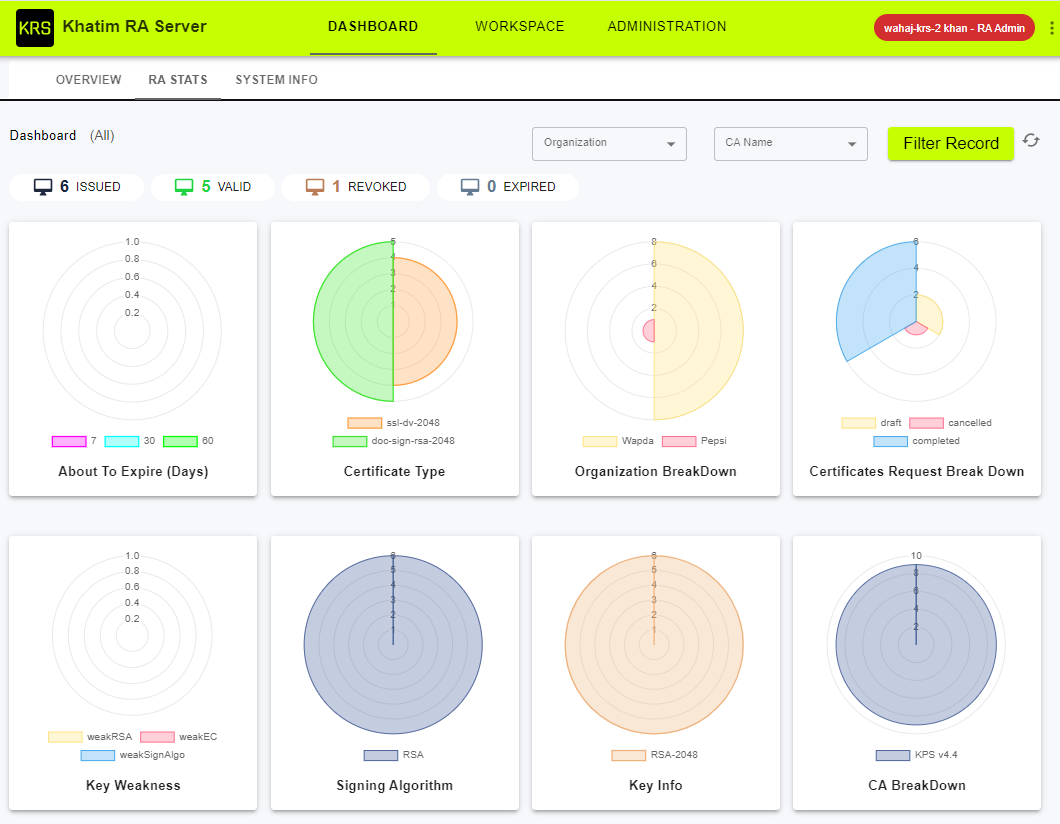Click the 6 Issued stat chip
This screenshot has width=1060, height=824.
pyautogui.click(x=76, y=187)
